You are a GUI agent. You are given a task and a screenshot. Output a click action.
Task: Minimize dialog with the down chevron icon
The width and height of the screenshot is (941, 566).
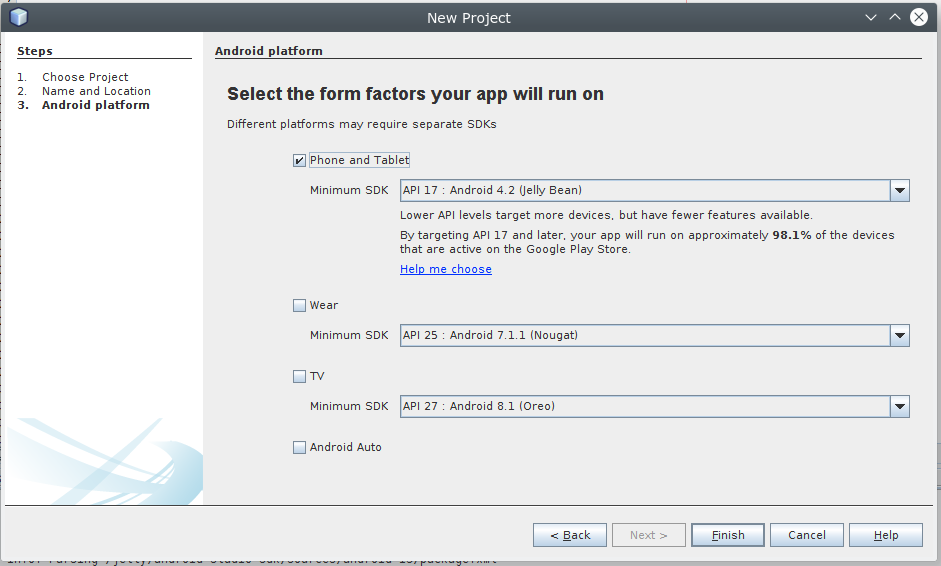tap(871, 17)
